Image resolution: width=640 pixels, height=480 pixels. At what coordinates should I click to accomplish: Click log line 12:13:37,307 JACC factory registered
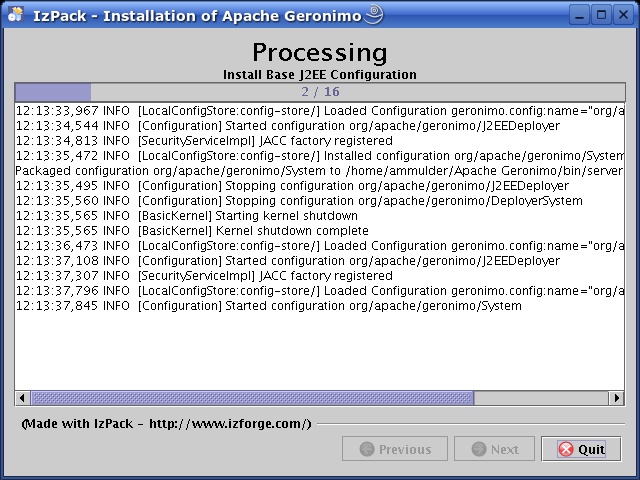coord(204,276)
